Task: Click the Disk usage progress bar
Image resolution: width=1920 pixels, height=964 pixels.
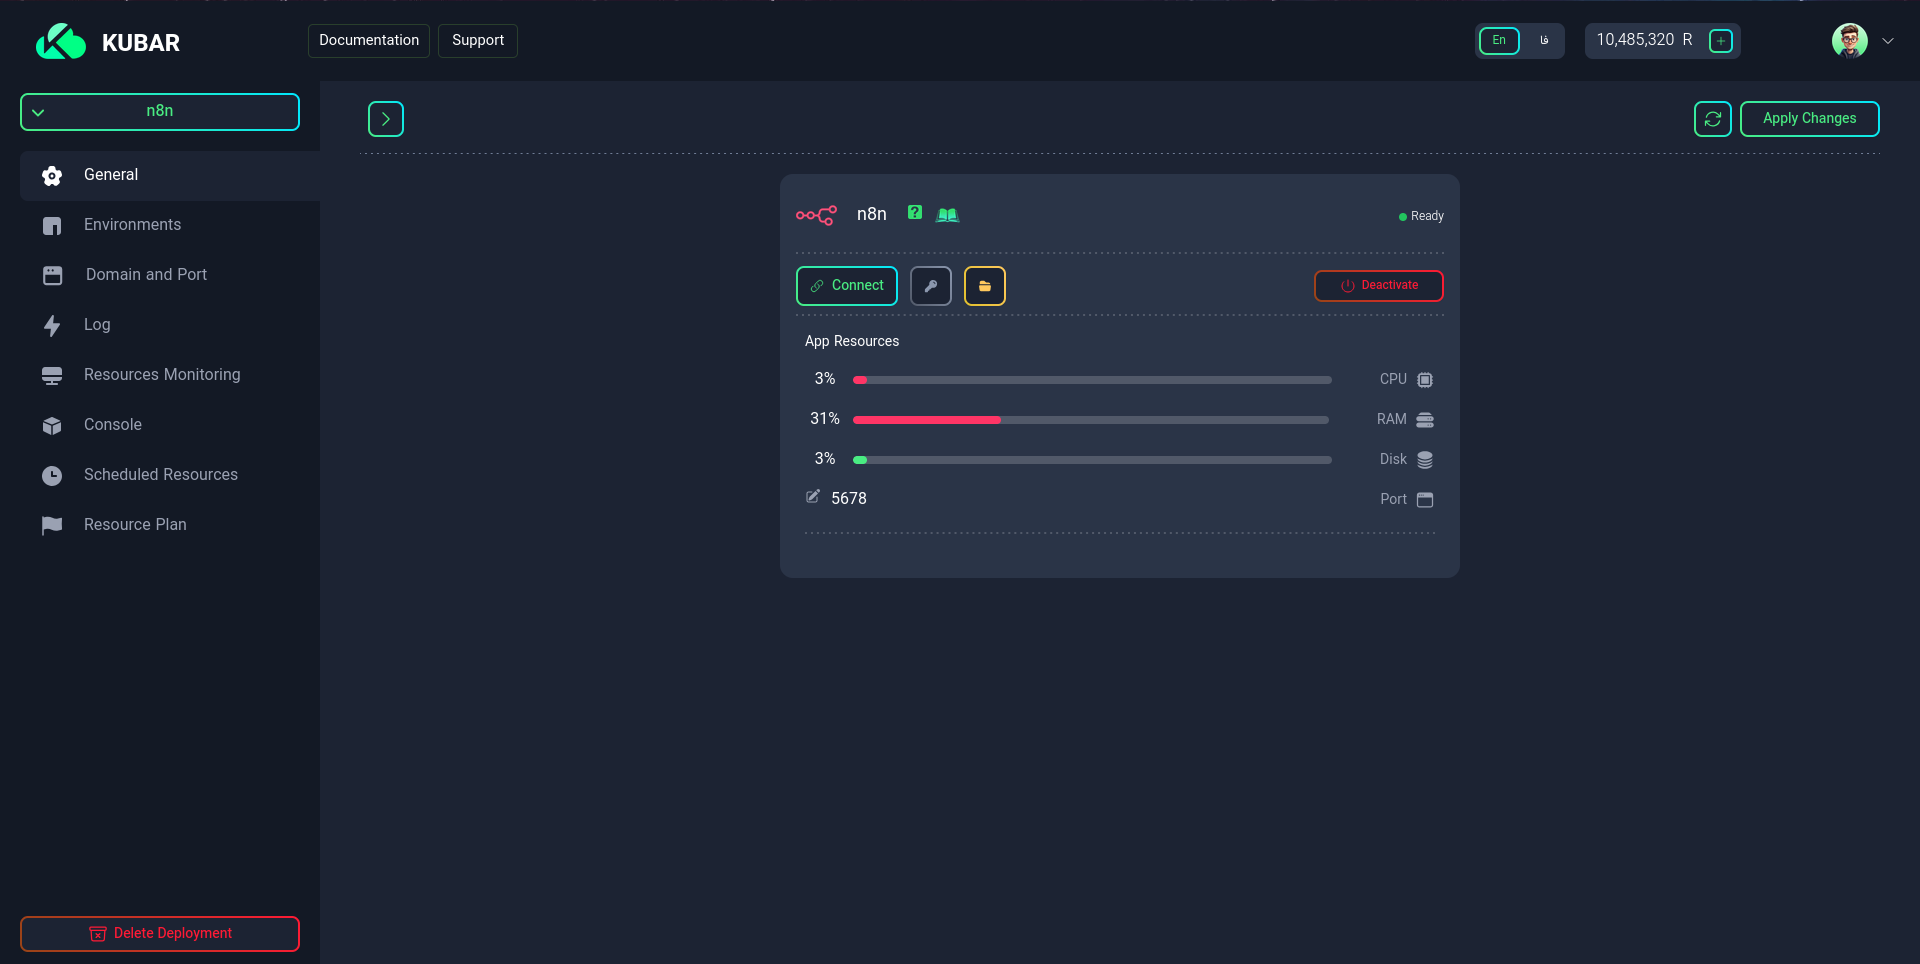Action: (1092, 460)
